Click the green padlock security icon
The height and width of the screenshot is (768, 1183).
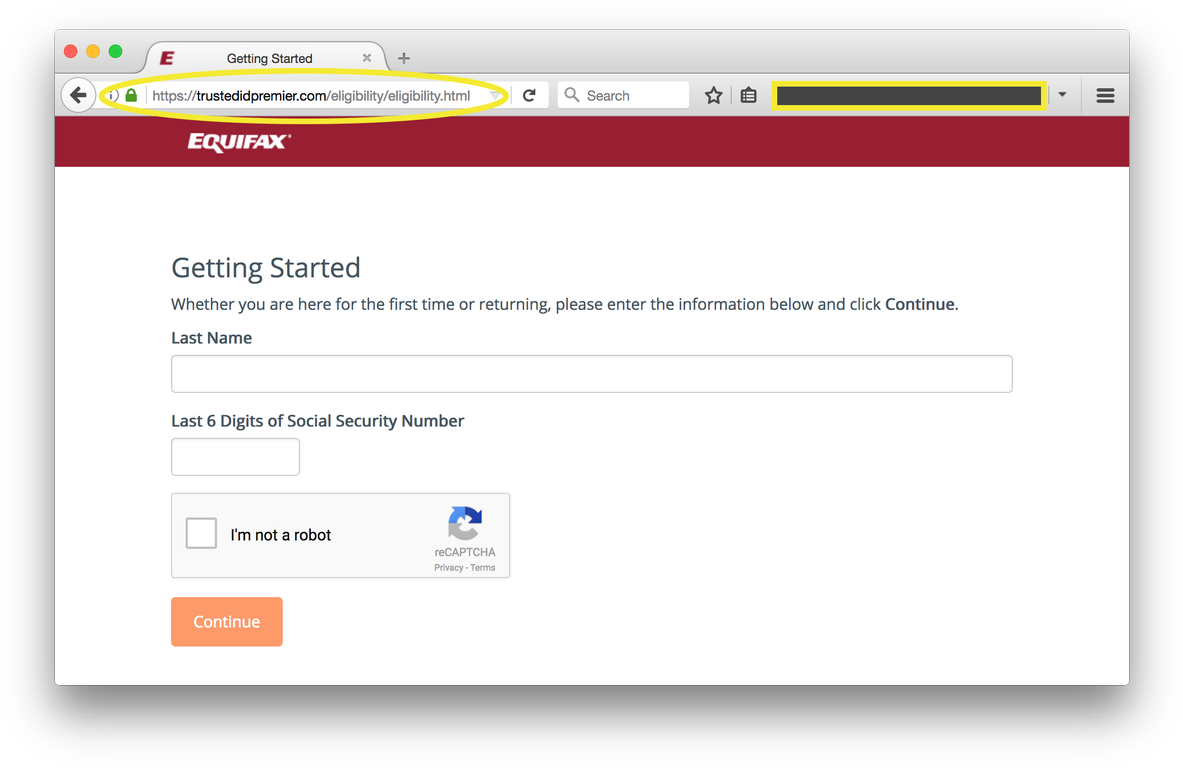point(131,96)
